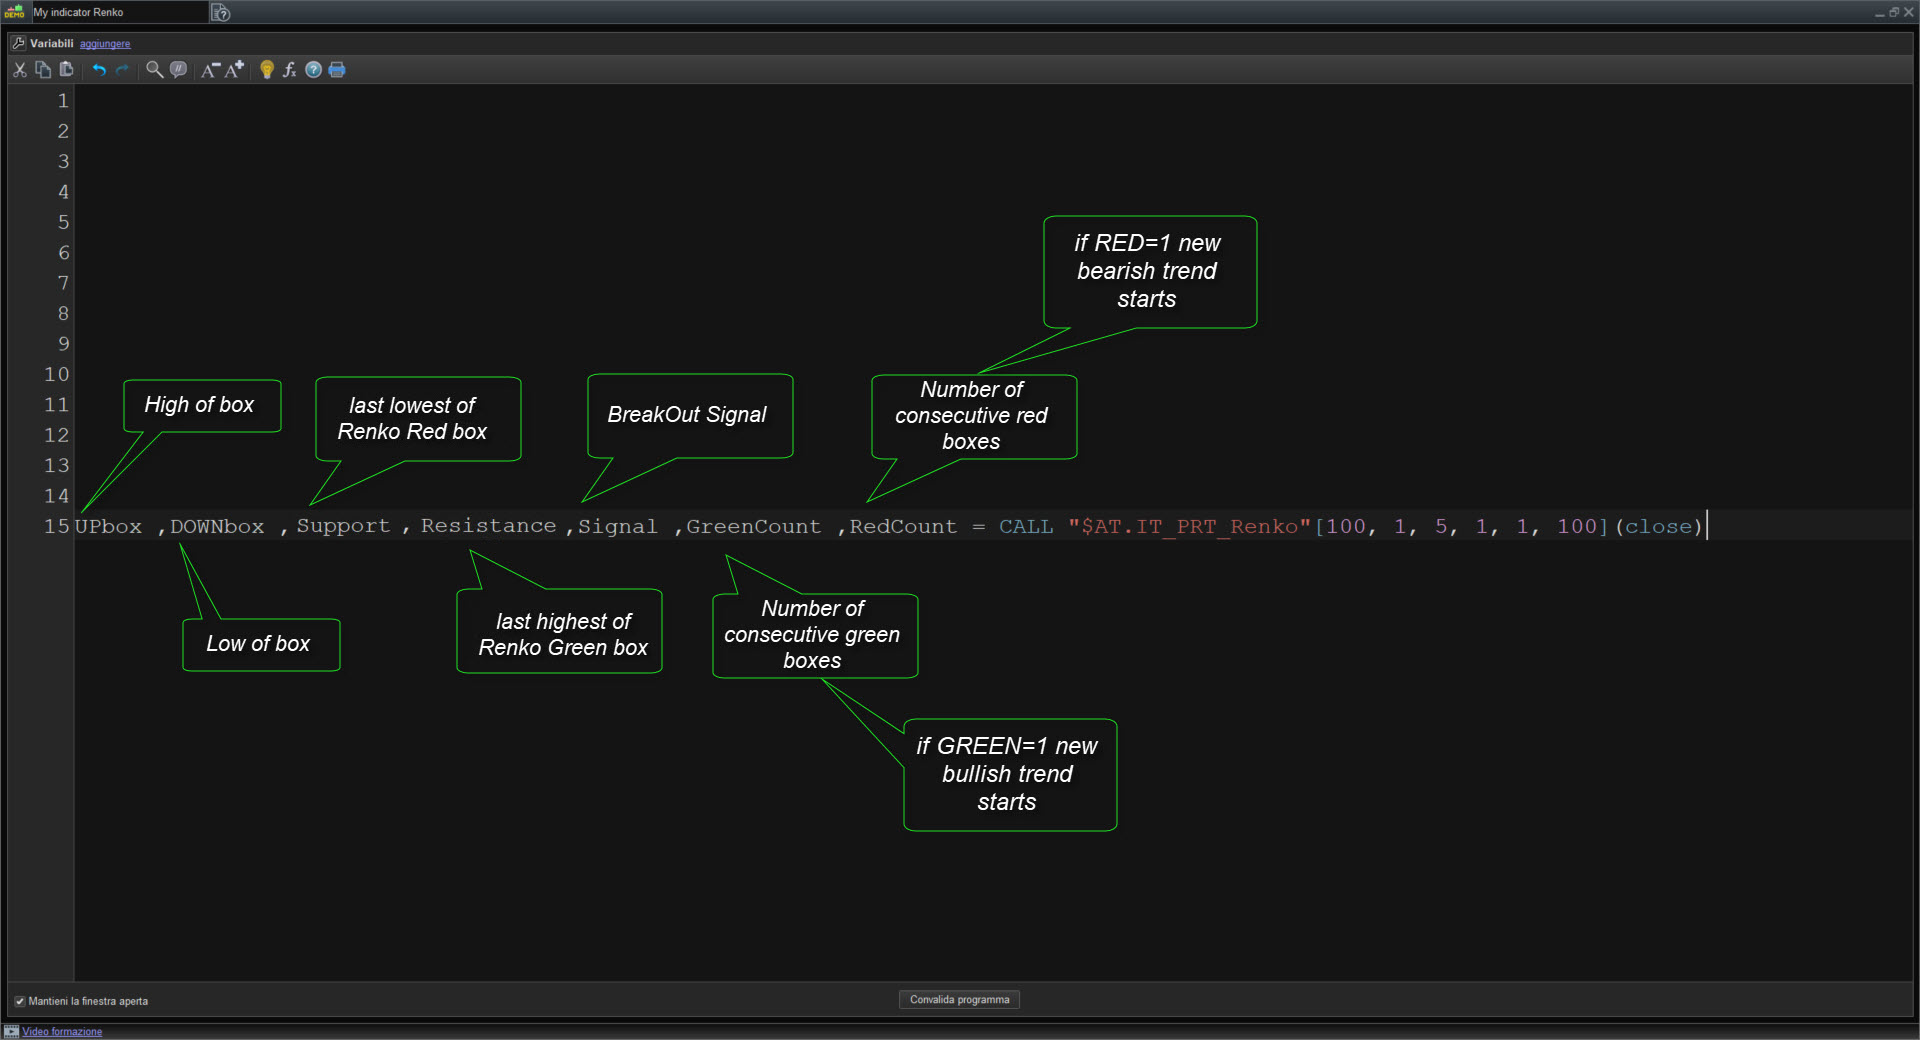The image size is (1920, 1040).
Task: Click the parameter value '5' in brackets
Action: pyautogui.click(x=1441, y=526)
